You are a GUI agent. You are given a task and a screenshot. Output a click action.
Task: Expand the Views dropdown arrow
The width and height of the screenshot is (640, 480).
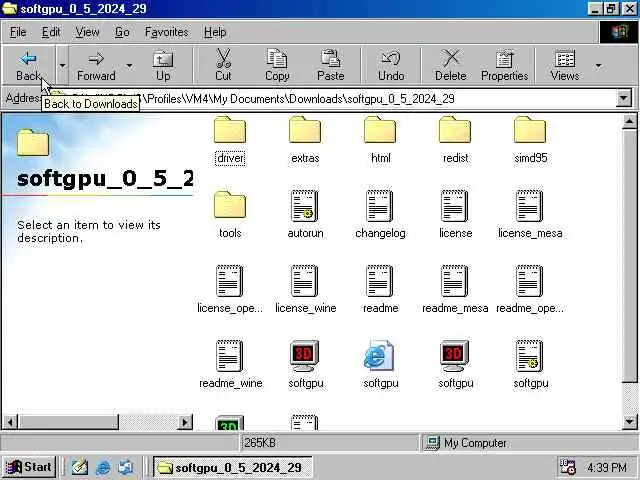pos(598,65)
